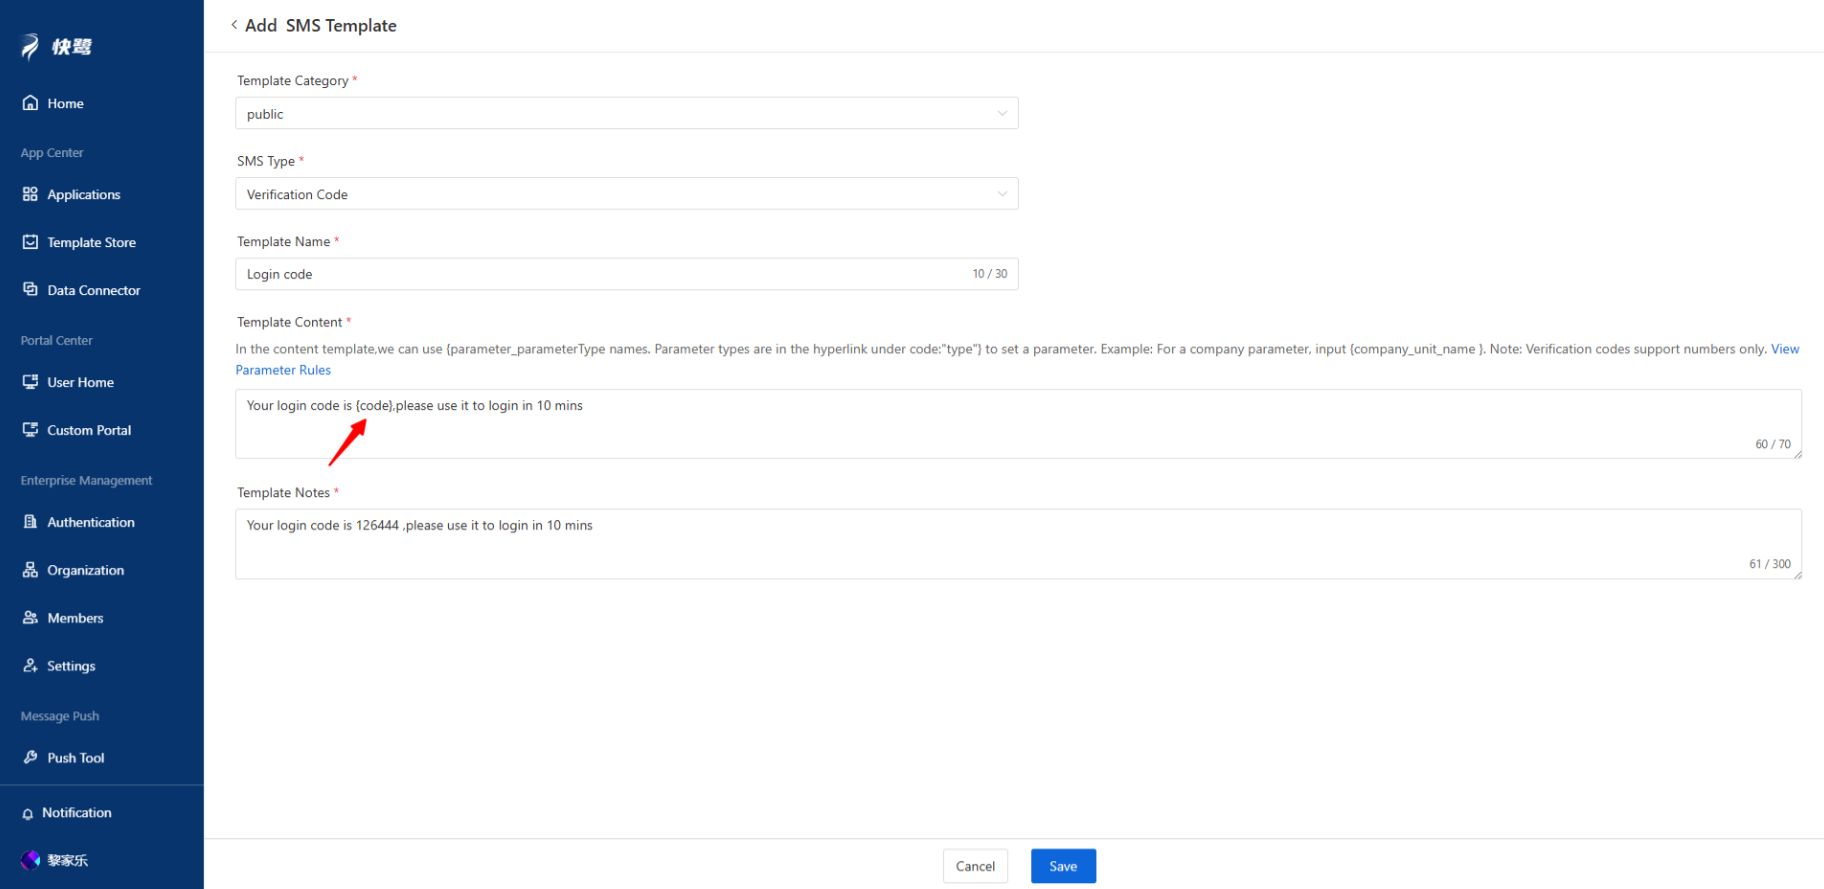The image size is (1824, 889).
Task: Open Applications via its grid icon
Action: (x=30, y=194)
